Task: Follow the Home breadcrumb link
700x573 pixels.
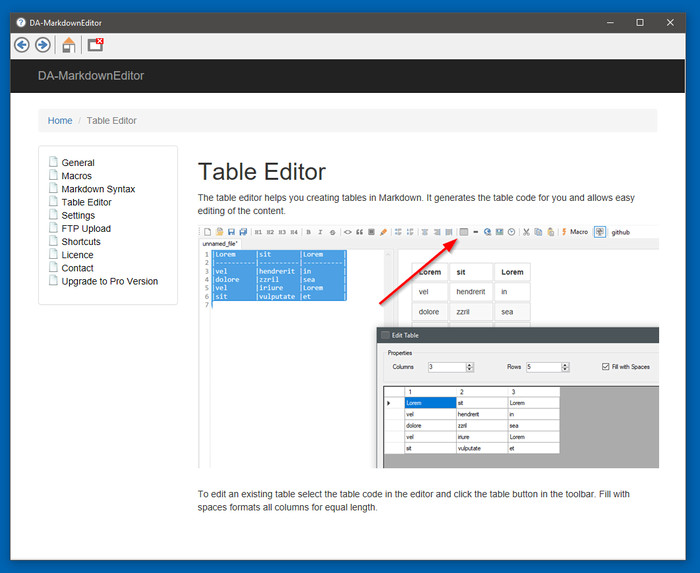Action: coord(60,120)
